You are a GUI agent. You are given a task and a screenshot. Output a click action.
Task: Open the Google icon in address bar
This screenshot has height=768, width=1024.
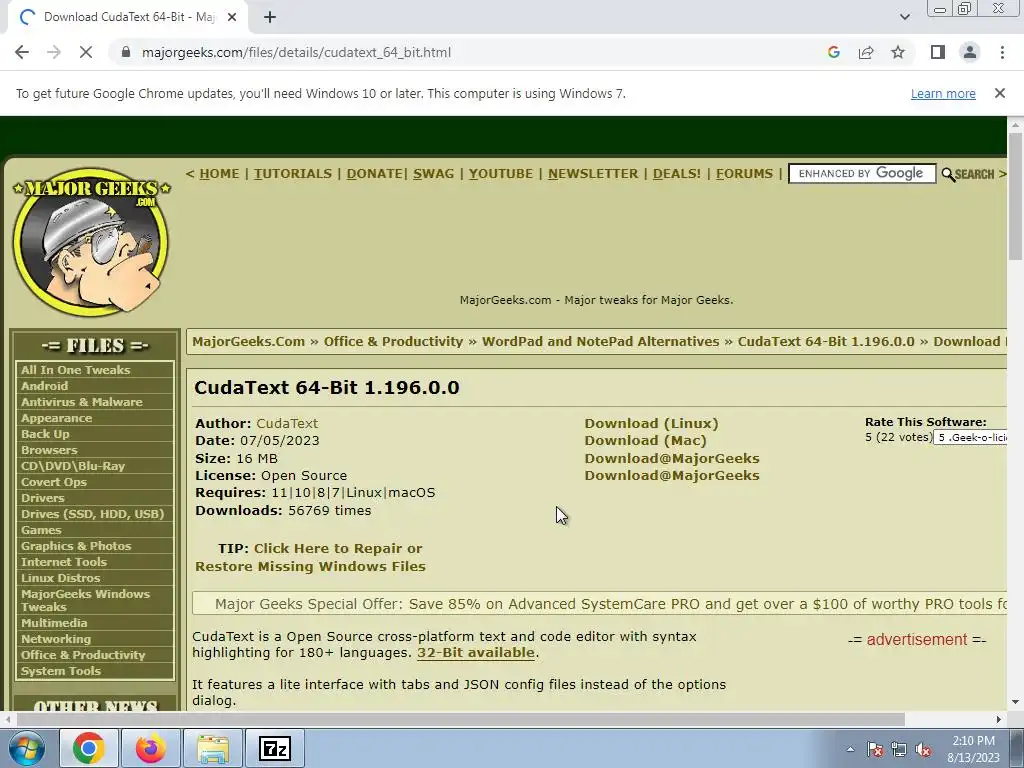point(833,52)
